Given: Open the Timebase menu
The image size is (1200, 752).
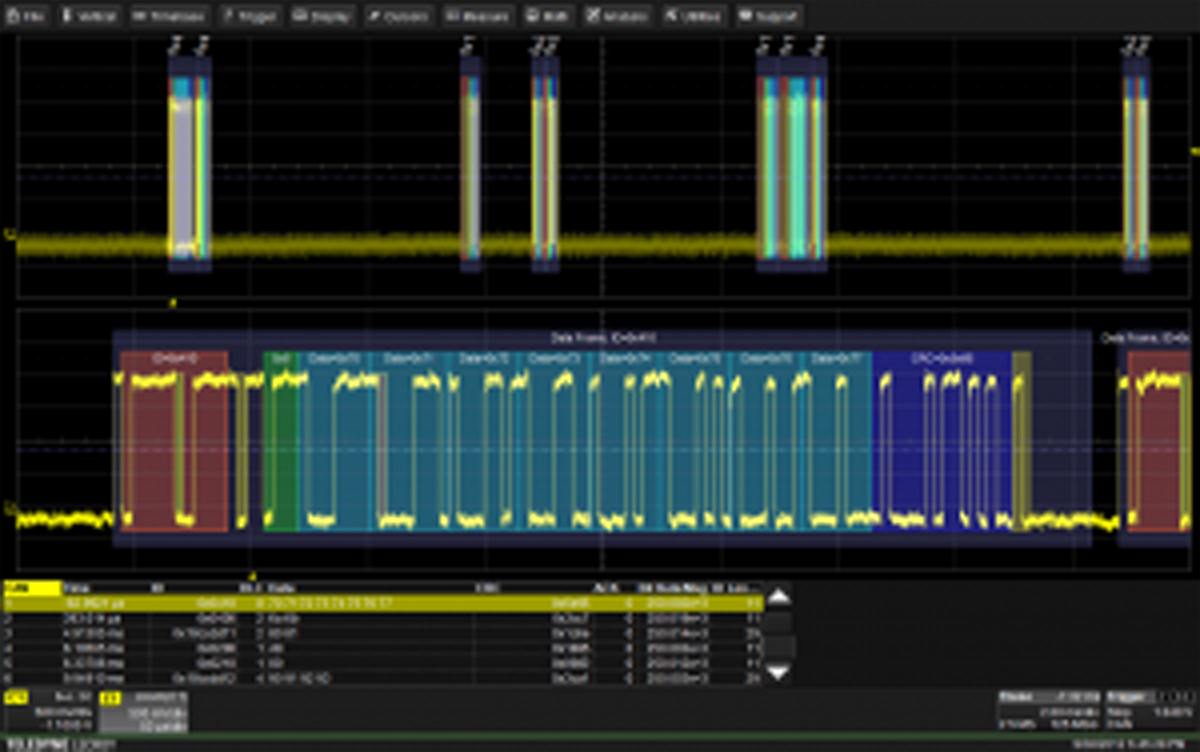Looking at the screenshot, I should (x=168, y=16).
